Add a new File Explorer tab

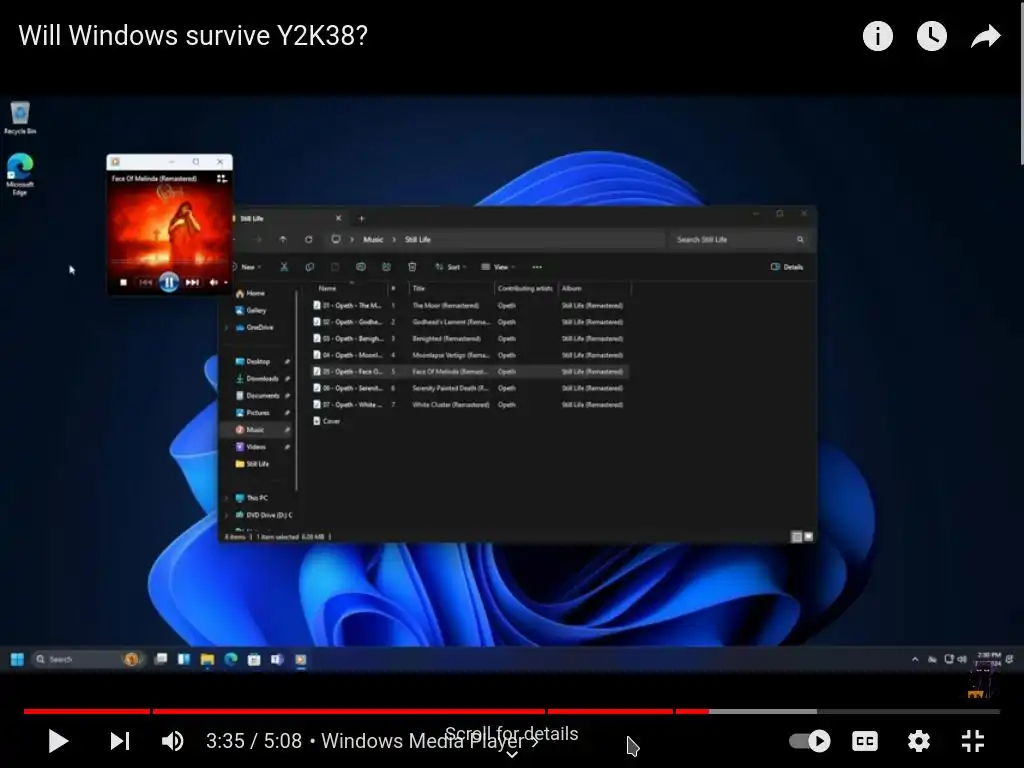[361, 218]
